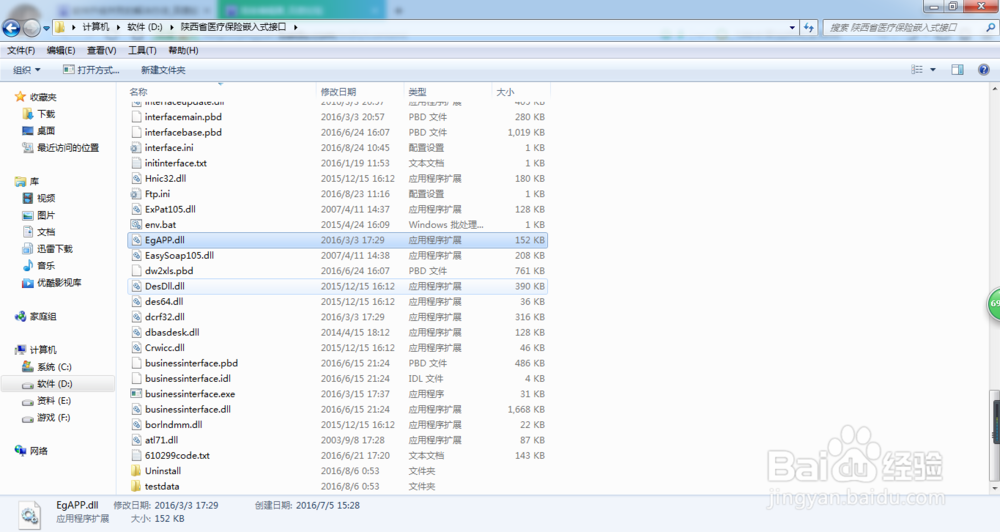Open the 编辑(E) menu
The width and height of the screenshot is (1000, 532).
(x=61, y=50)
